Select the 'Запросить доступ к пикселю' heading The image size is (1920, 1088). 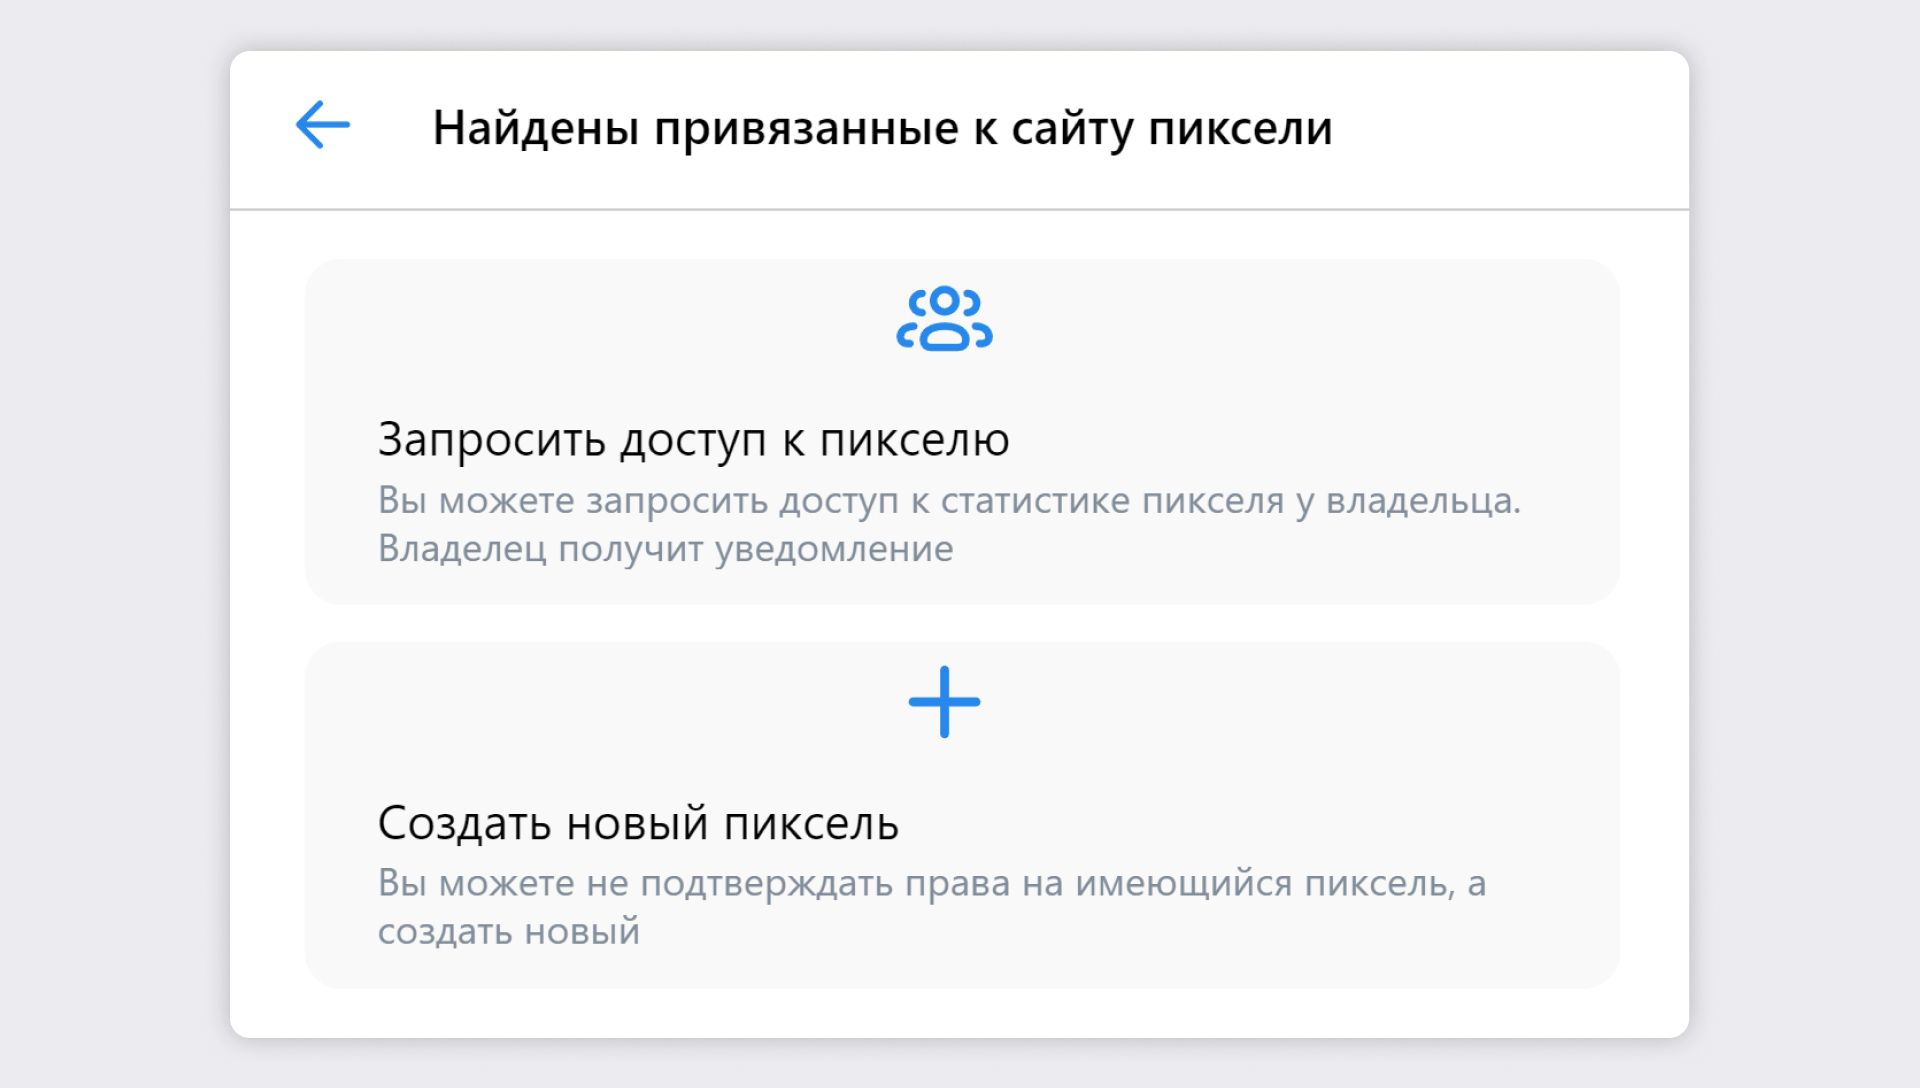point(693,440)
